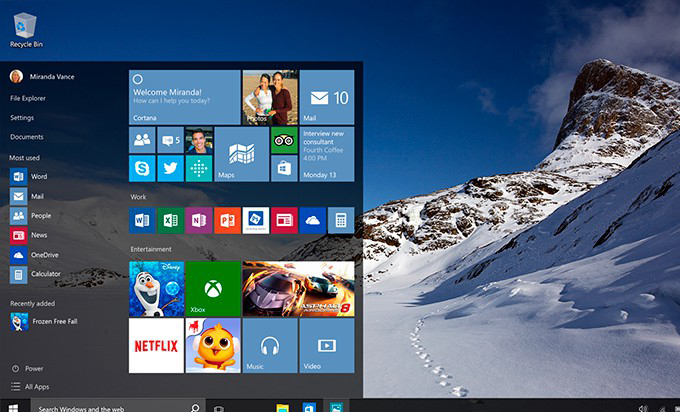The height and width of the screenshot is (412, 680).
Task: Open the red News tile in Work group
Action: point(284,220)
